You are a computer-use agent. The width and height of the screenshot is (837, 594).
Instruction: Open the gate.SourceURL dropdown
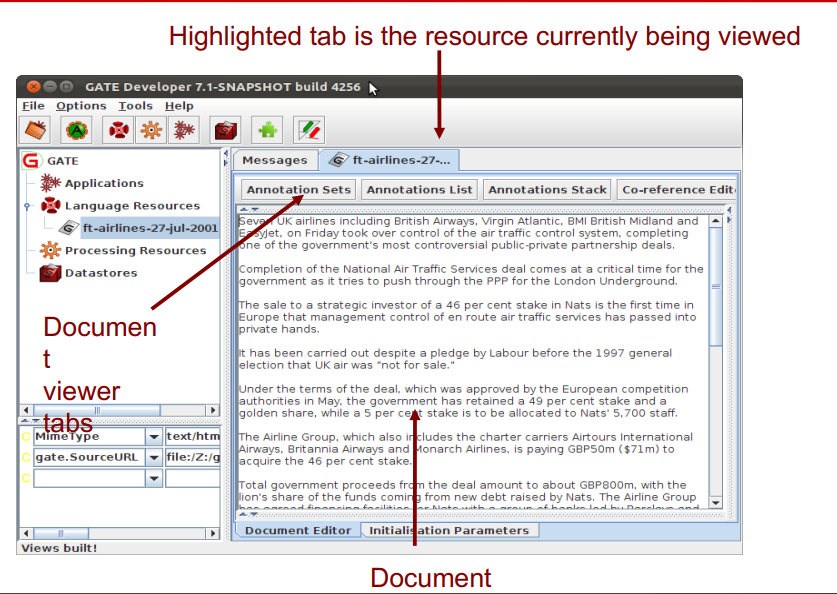(153, 458)
